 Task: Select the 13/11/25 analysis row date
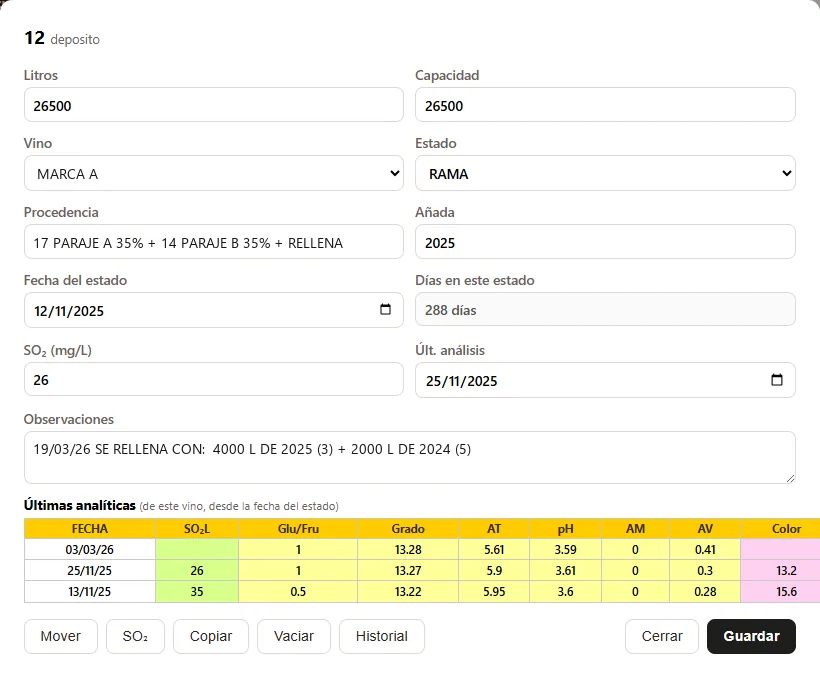89,591
